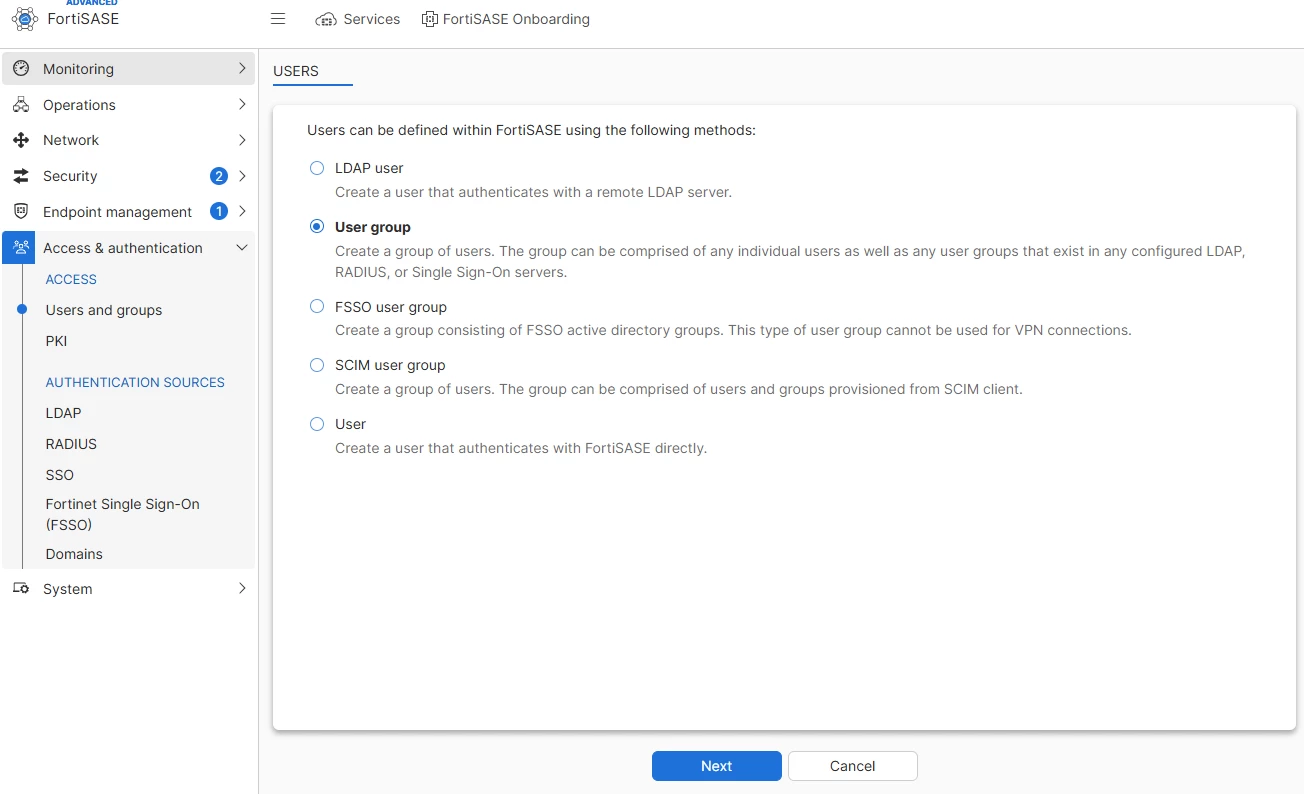
Task: Open FortiSASE Onboarding
Action: [x=506, y=19]
